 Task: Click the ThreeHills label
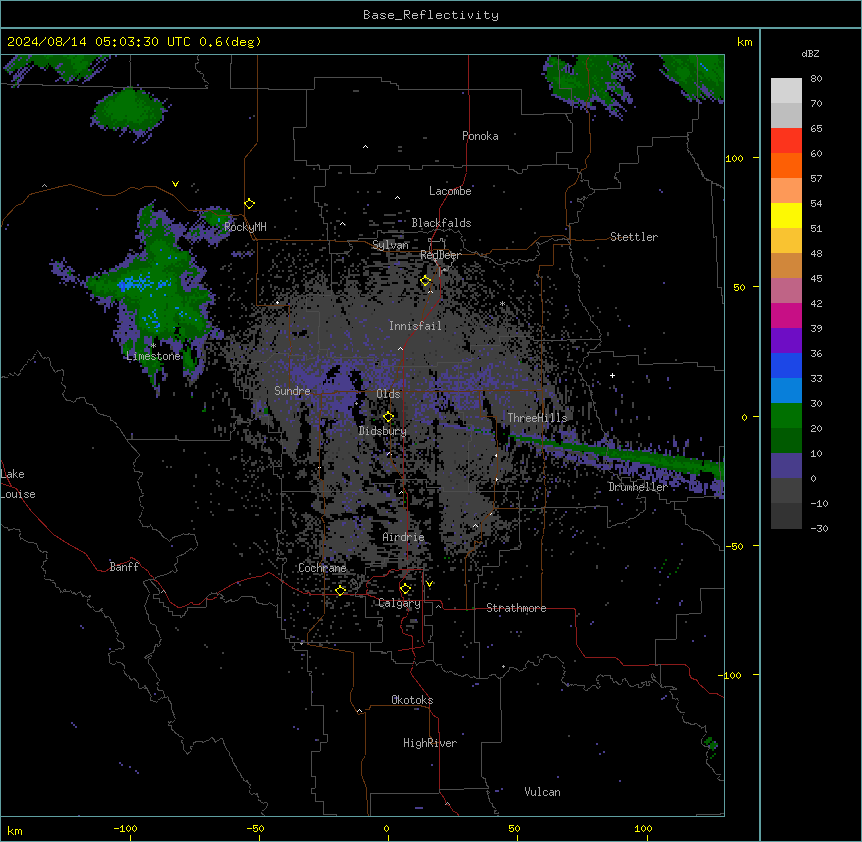537,418
